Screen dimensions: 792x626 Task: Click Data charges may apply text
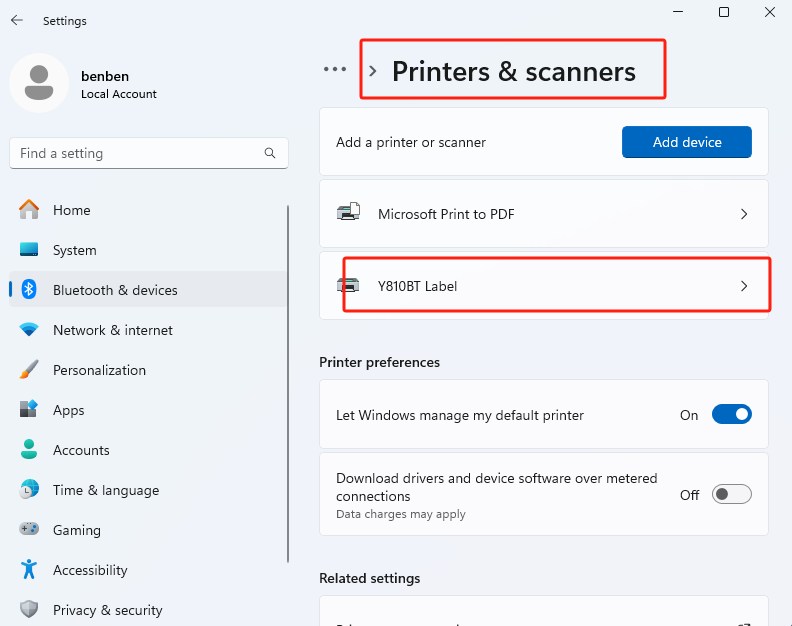[x=401, y=514]
